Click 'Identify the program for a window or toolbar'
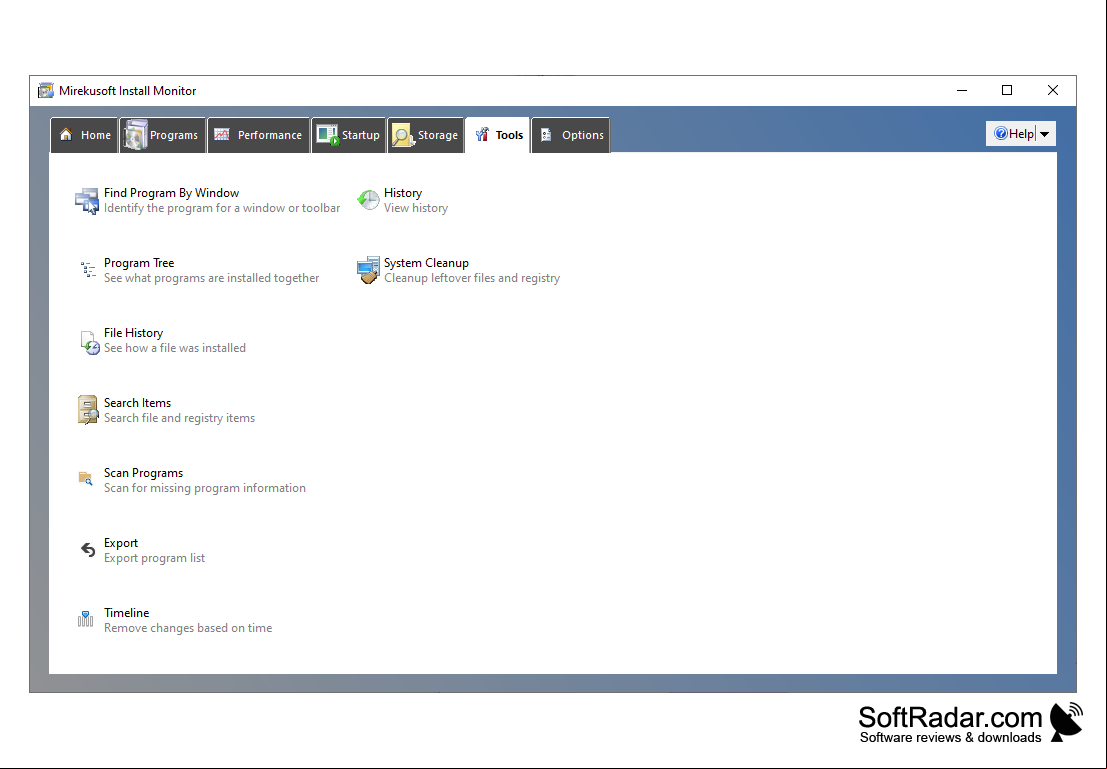1107x769 pixels. point(222,208)
